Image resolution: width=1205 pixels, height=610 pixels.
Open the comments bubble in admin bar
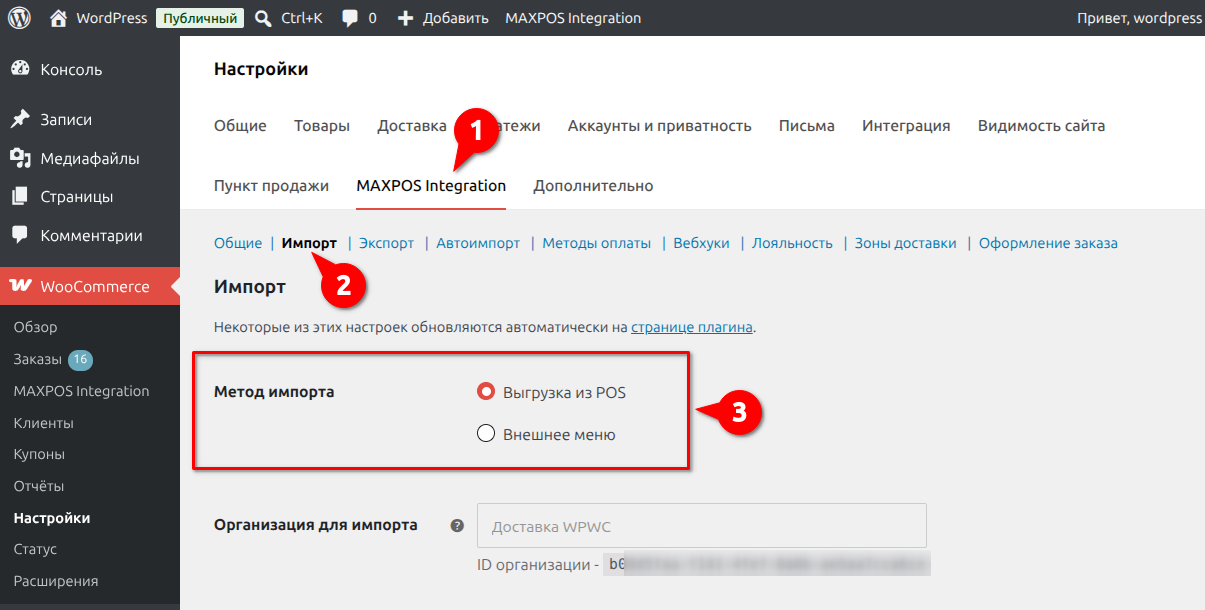tap(359, 18)
